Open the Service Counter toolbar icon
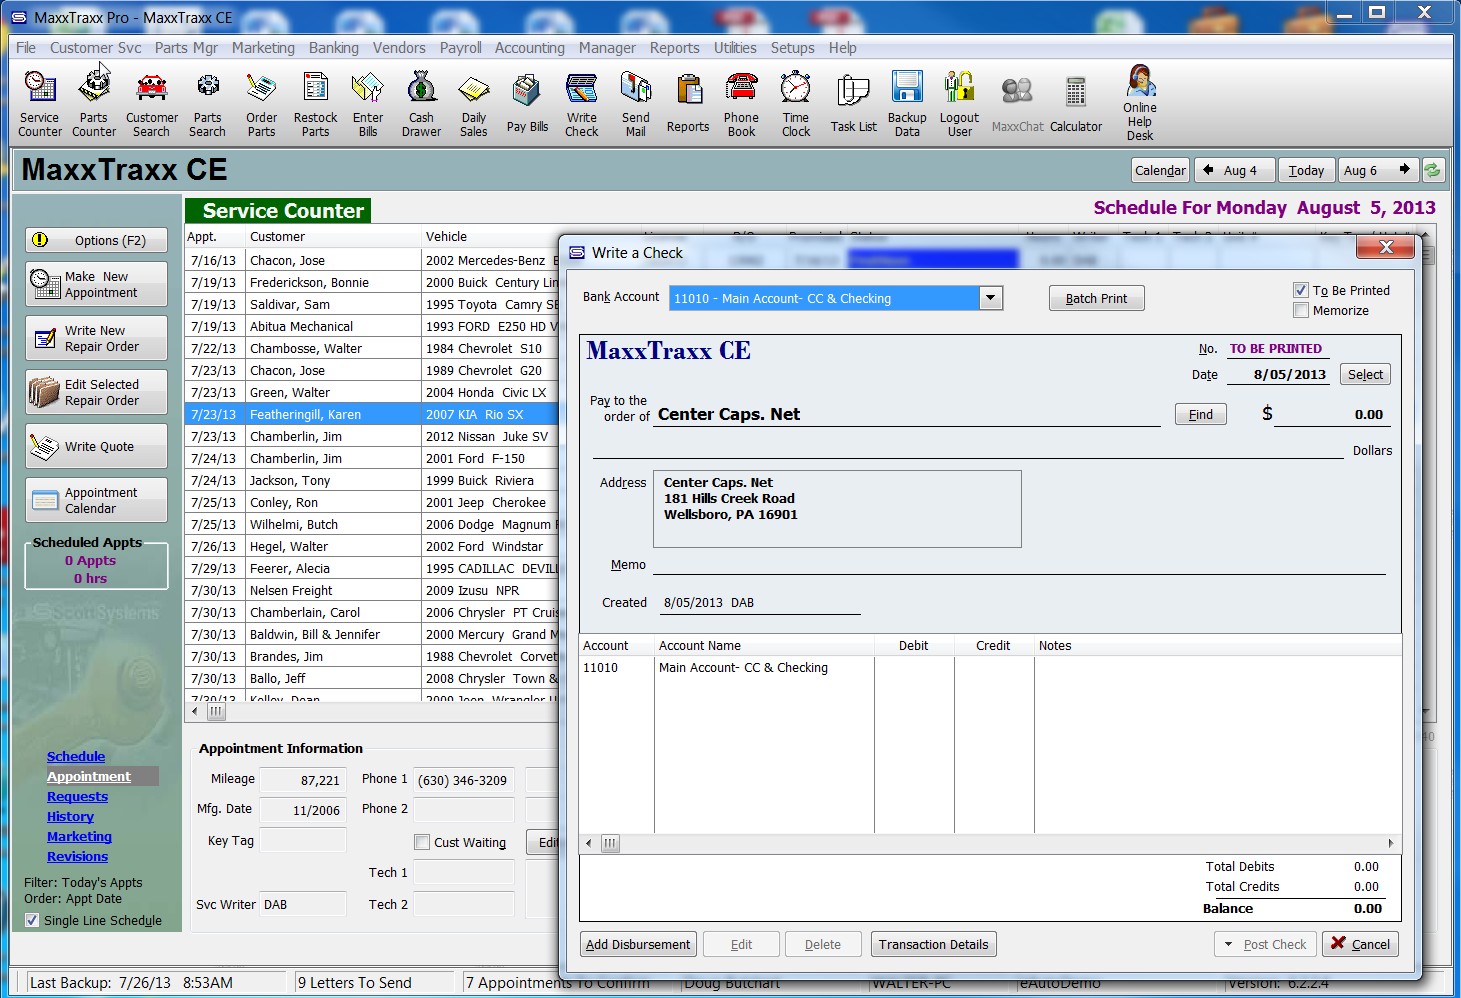 40,103
